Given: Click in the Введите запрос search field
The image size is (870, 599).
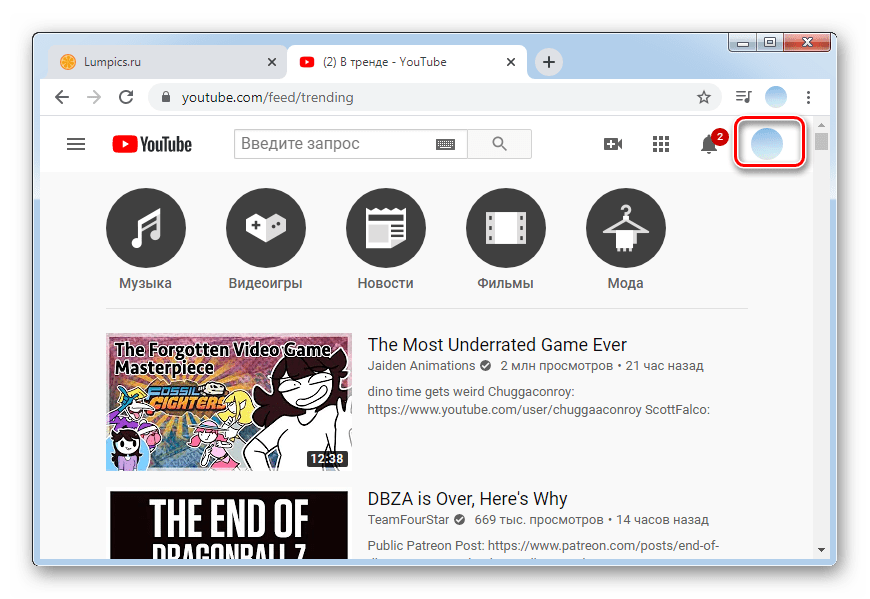Looking at the screenshot, I should point(335,144).
